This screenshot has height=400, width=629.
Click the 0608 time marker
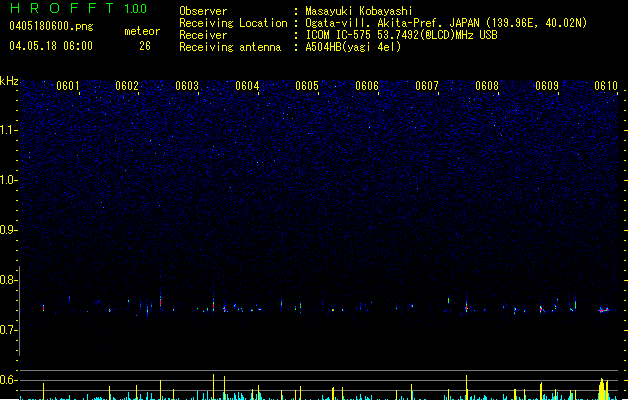[x=487, y=86]
